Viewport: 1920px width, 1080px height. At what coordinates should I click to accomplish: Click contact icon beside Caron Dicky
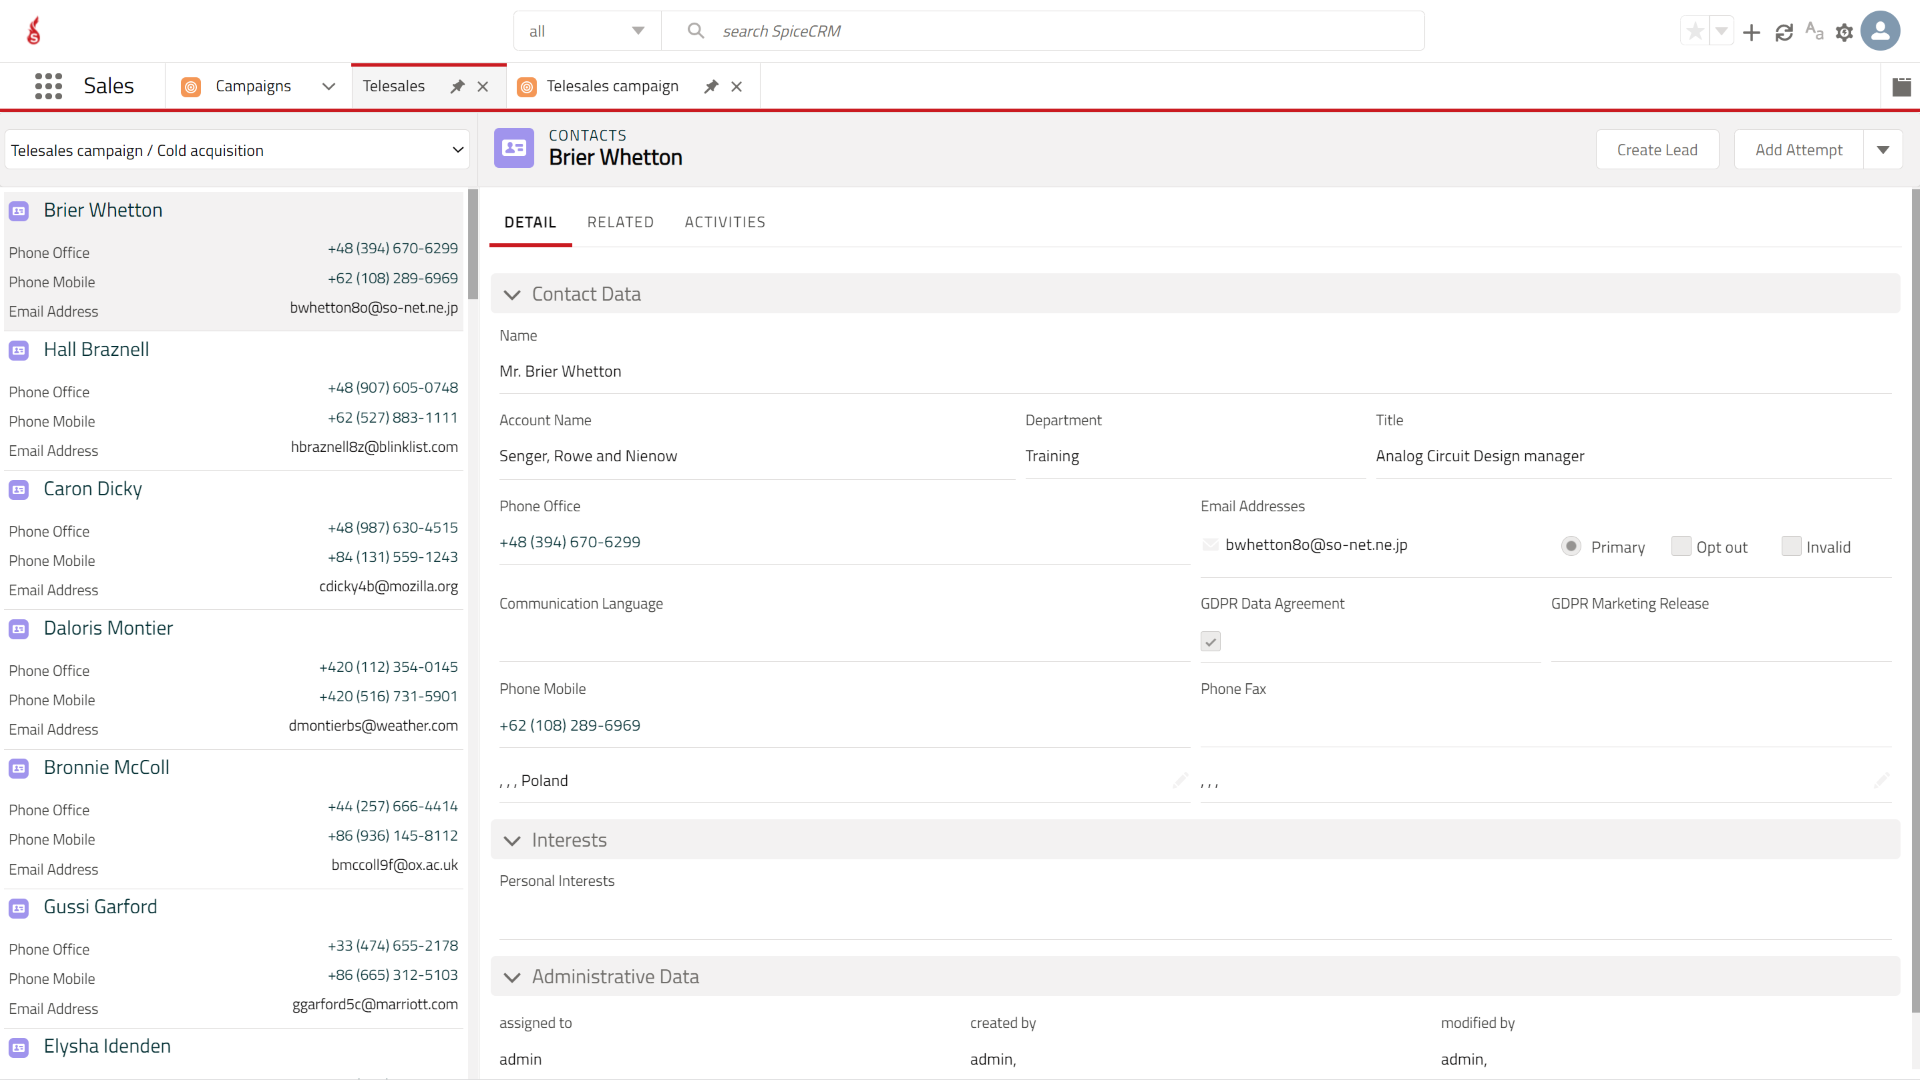19,490
